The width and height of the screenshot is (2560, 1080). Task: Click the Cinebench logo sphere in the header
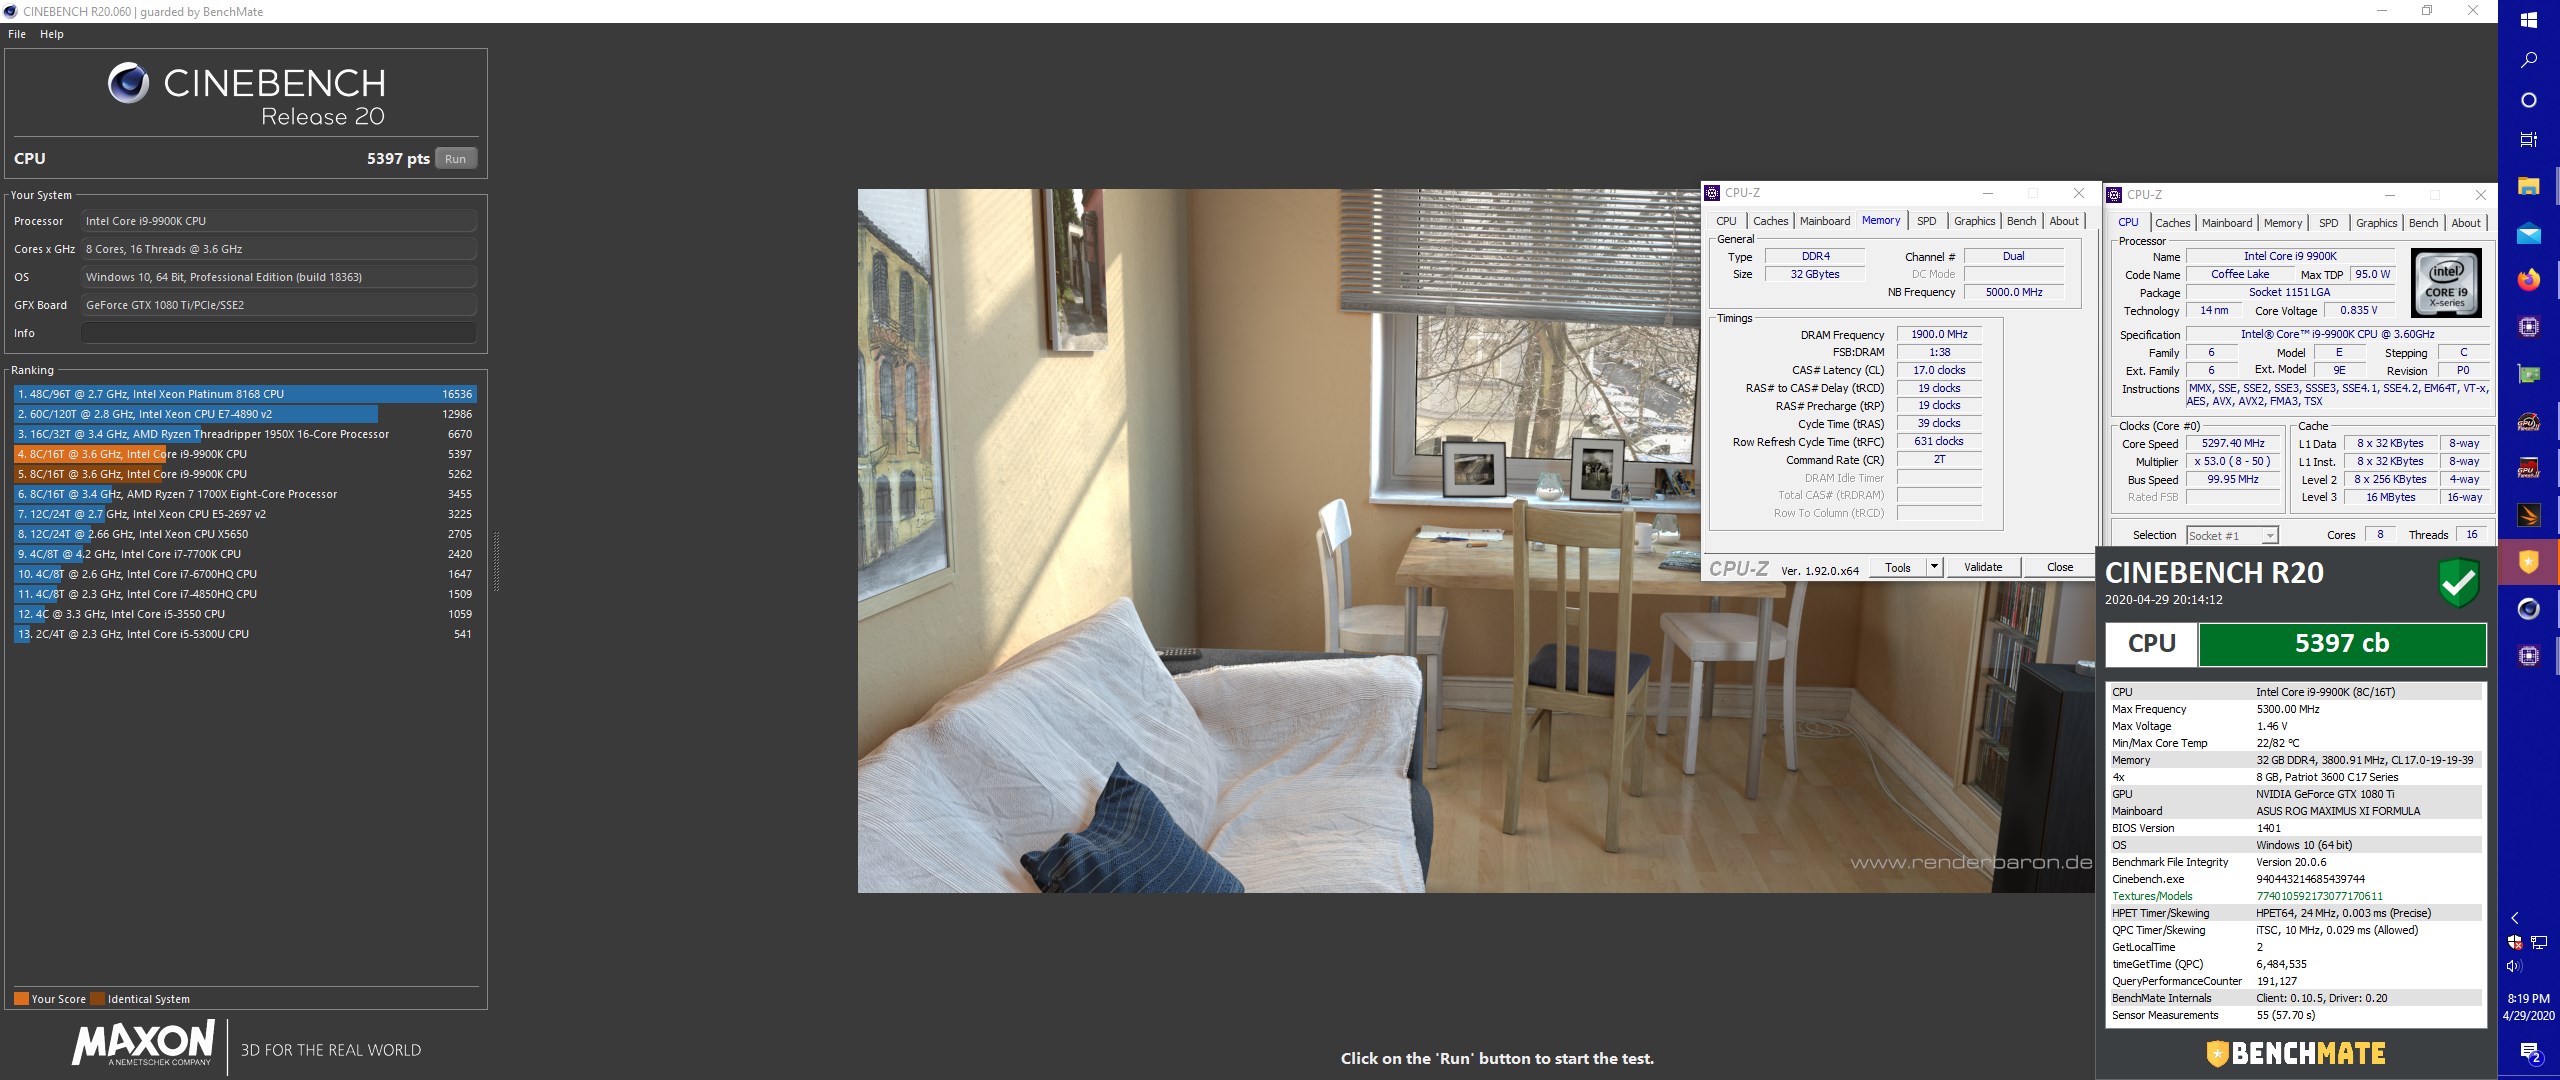click(129, 83)
